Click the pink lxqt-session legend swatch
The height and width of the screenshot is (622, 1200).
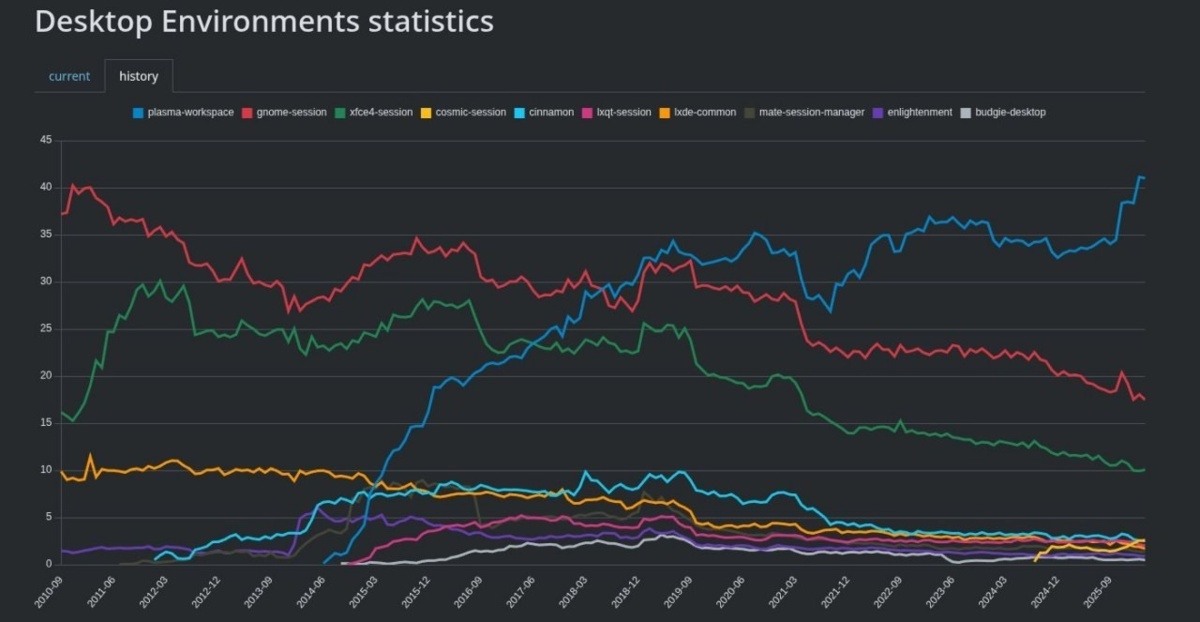pyautogui.click(x=587, y=112)
